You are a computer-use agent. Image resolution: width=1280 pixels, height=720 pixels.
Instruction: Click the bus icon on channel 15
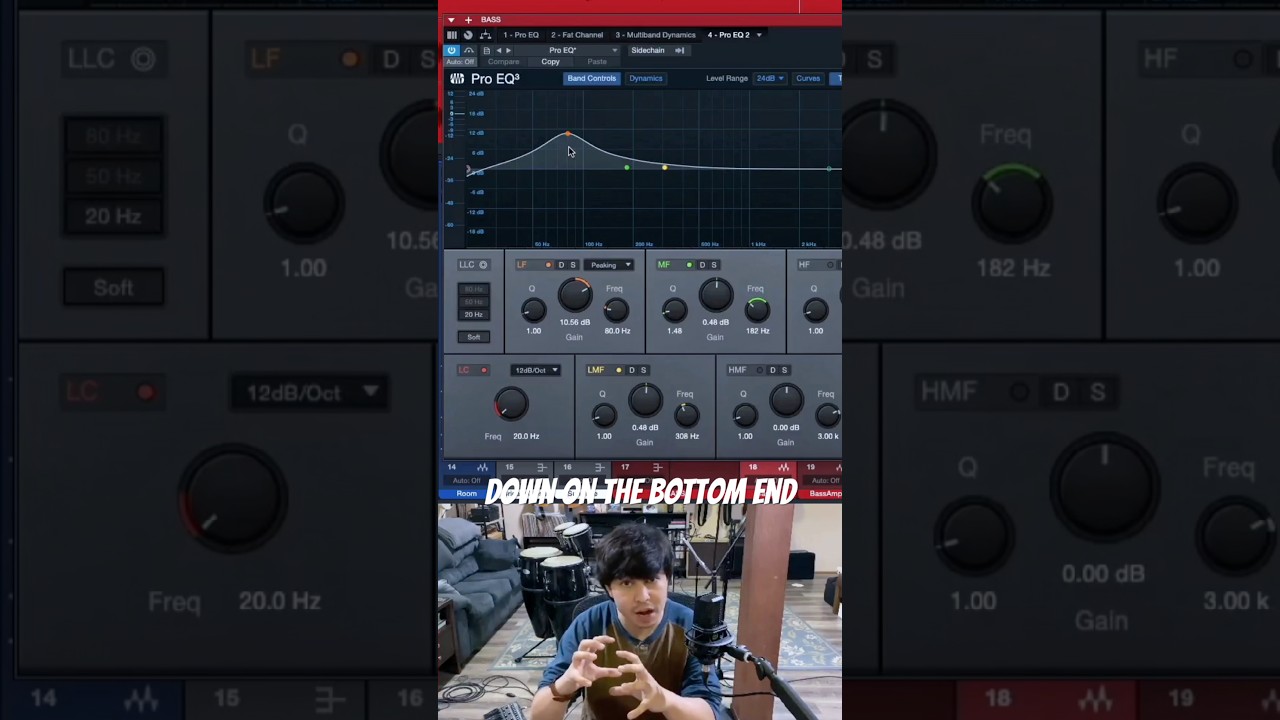541,467
